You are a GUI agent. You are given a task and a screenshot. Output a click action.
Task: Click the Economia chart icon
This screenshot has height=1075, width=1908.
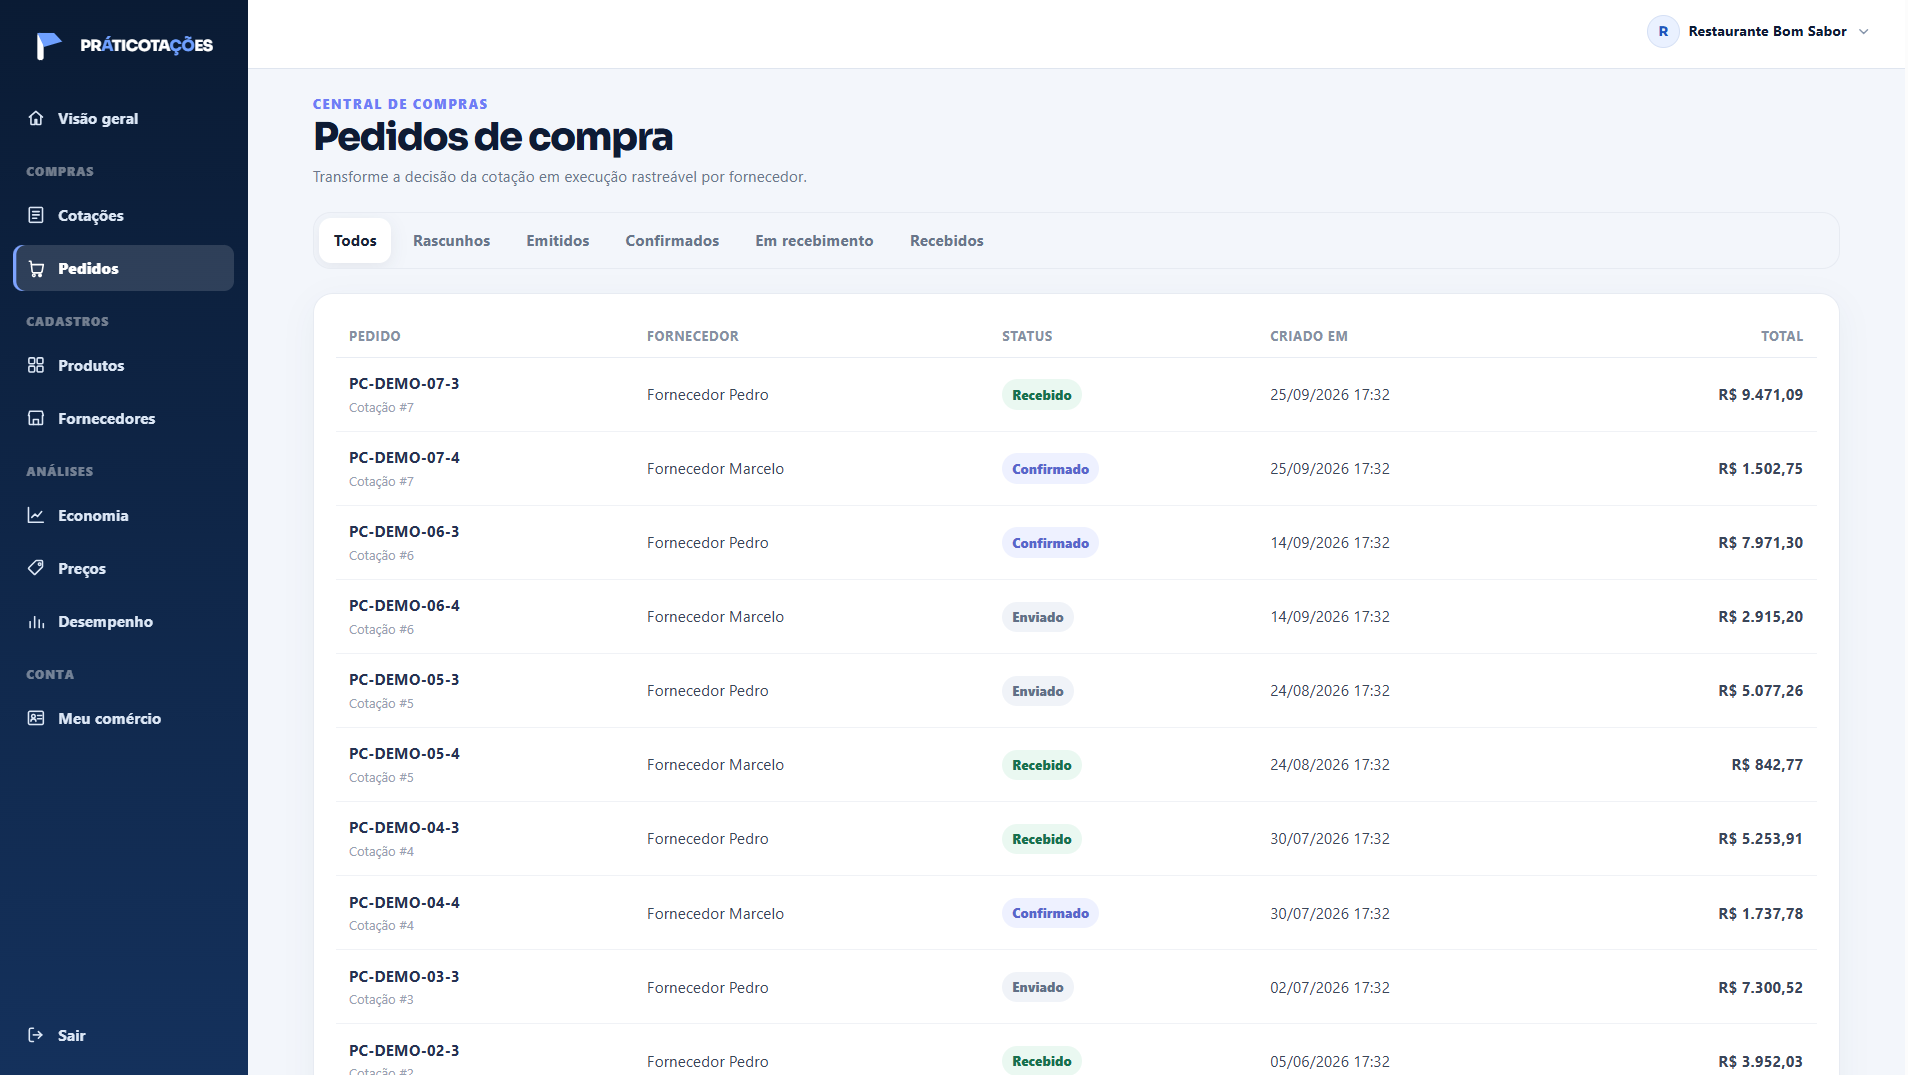click(x=36, y=515)
